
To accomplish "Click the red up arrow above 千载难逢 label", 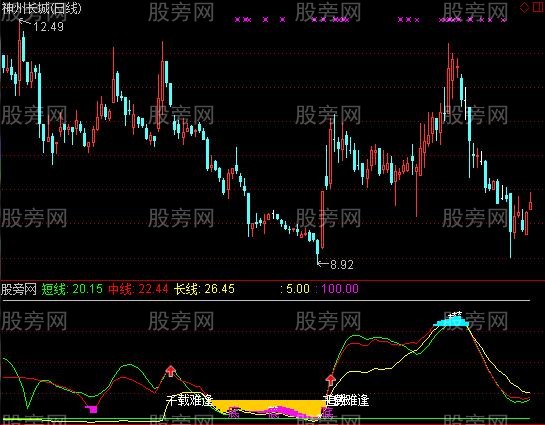I will pyautogui.click(x=170, y=371).
